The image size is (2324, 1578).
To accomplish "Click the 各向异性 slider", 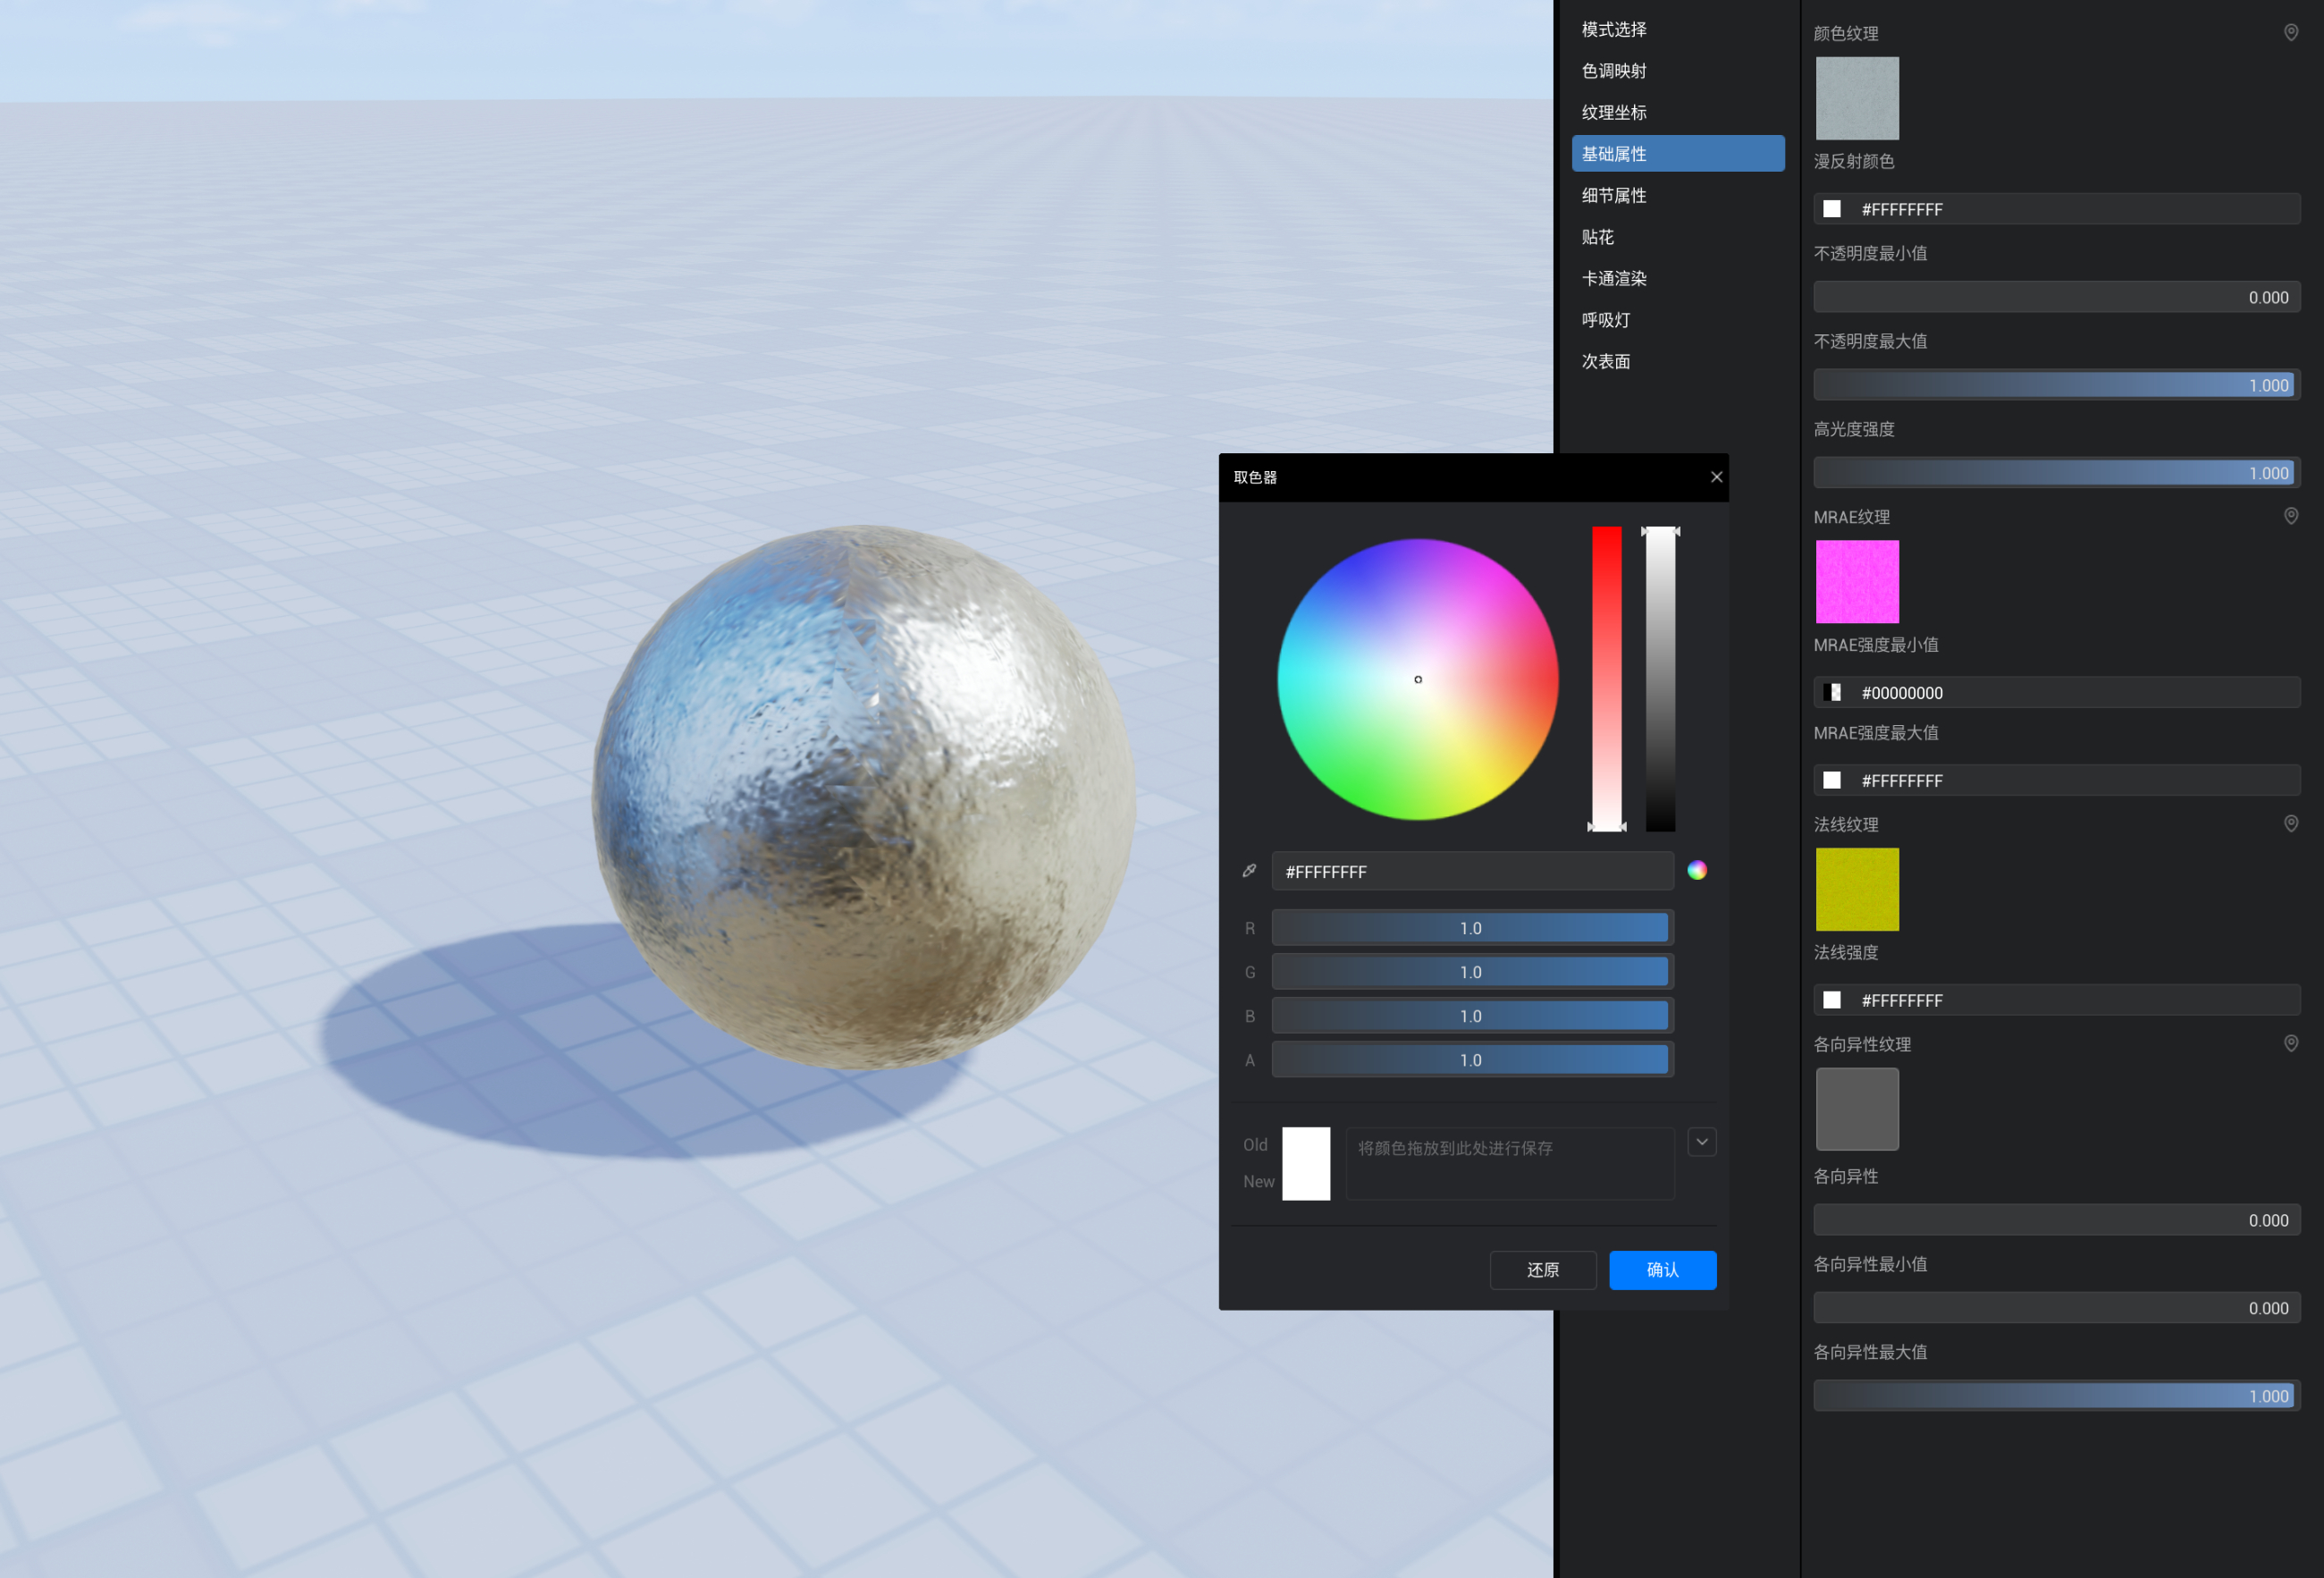I will [2057, 1220].
